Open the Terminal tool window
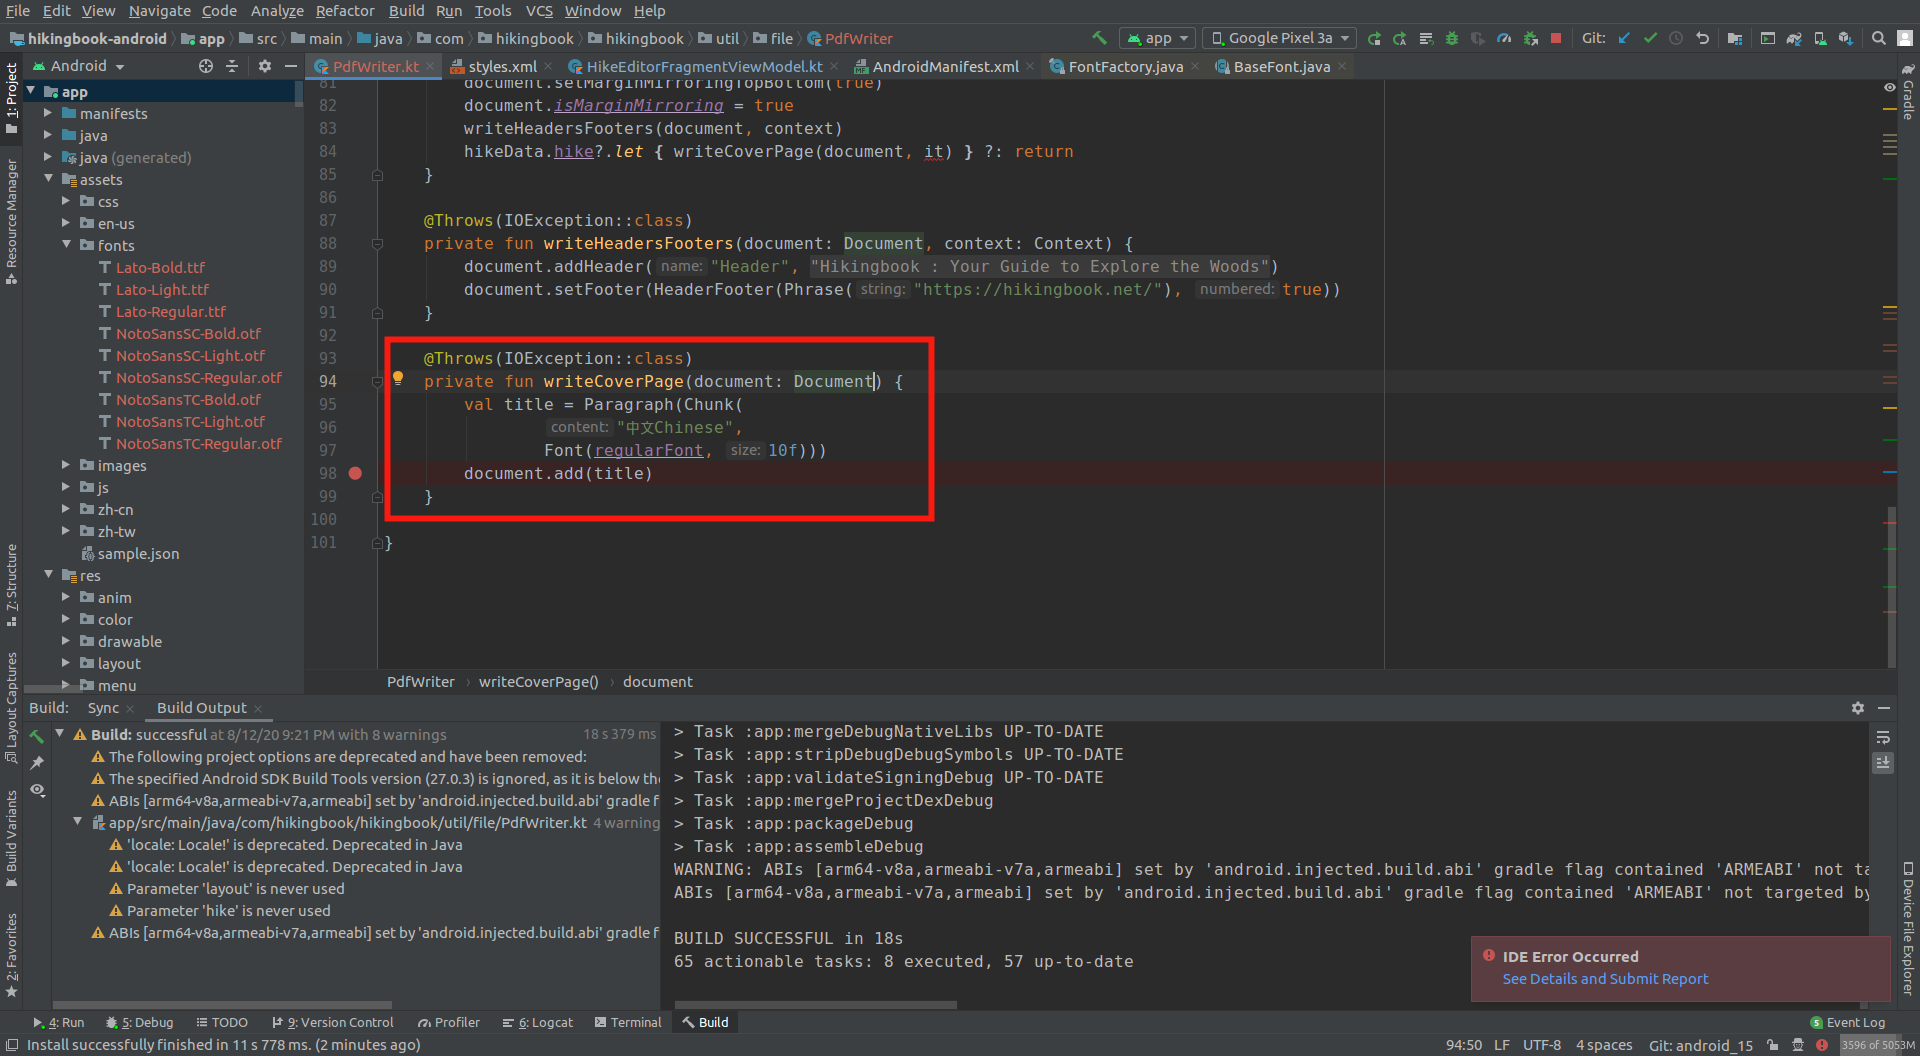The width and height of the screenshot is (1920, 1056). pyautogui.click(x=635, y=1022)
